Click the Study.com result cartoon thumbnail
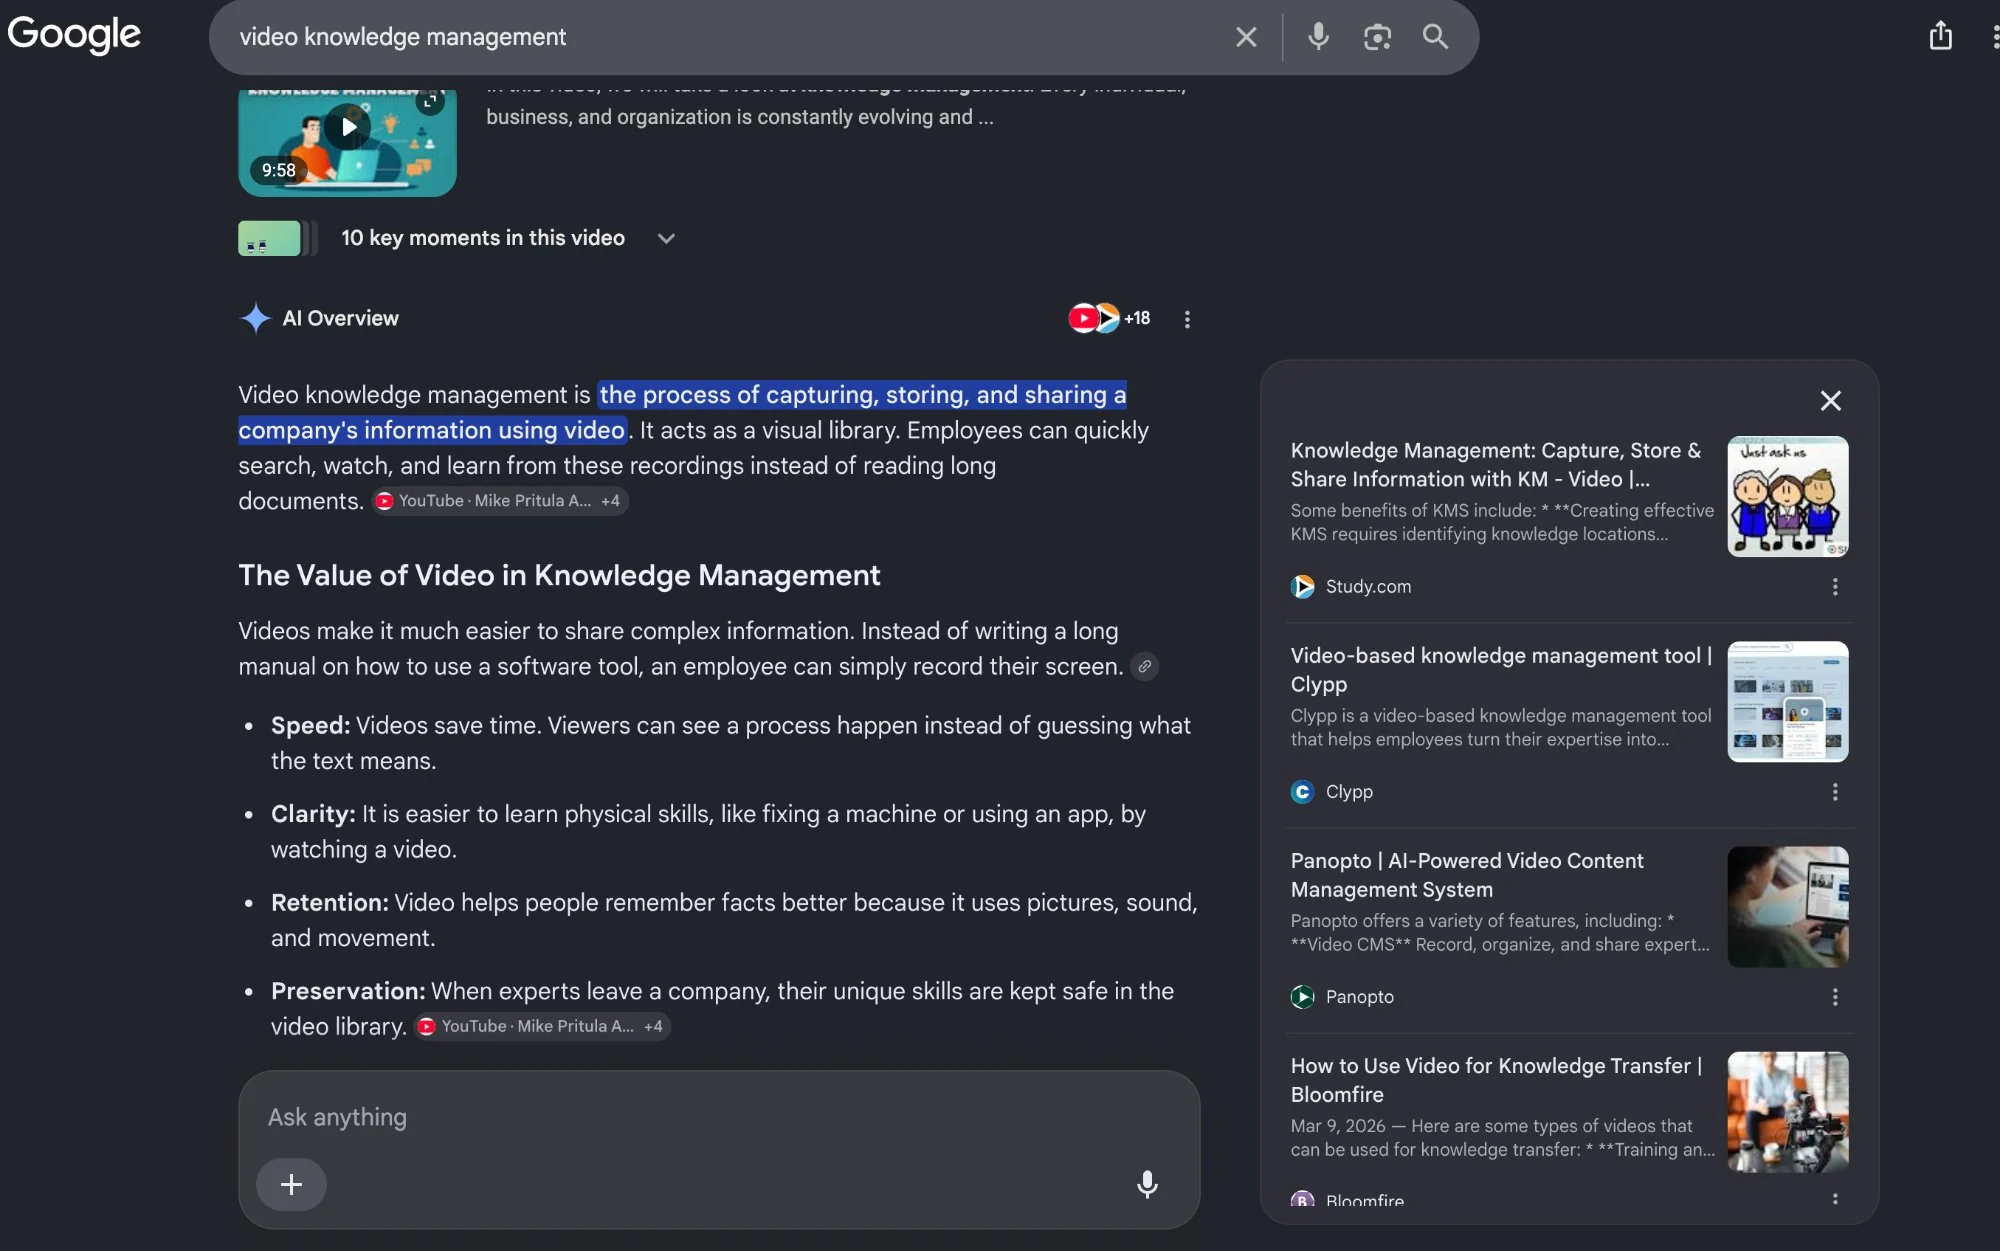 coord(1788,496)
